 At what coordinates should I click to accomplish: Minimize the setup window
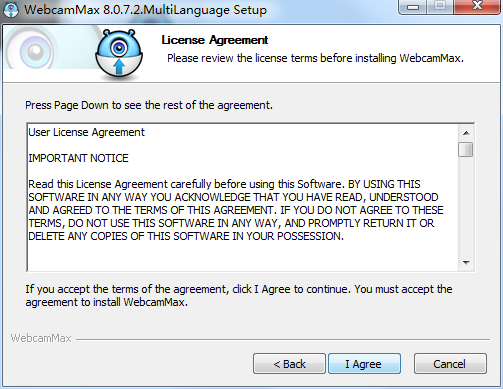pyautogui.click(x=413, y=7)
